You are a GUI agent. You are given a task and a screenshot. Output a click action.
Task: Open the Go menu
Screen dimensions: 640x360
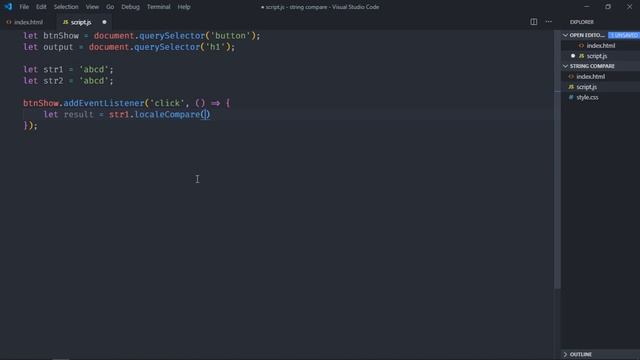110,7
